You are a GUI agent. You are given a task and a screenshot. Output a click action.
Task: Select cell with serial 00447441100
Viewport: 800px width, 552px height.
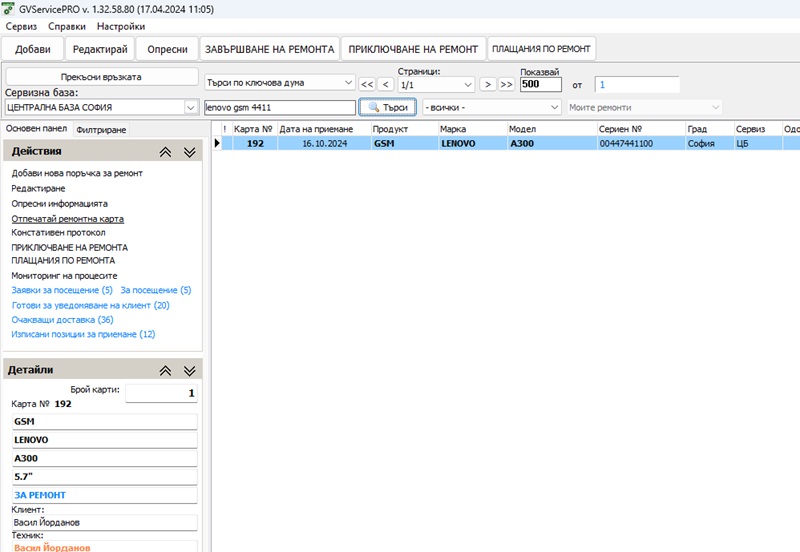point(641,143)
